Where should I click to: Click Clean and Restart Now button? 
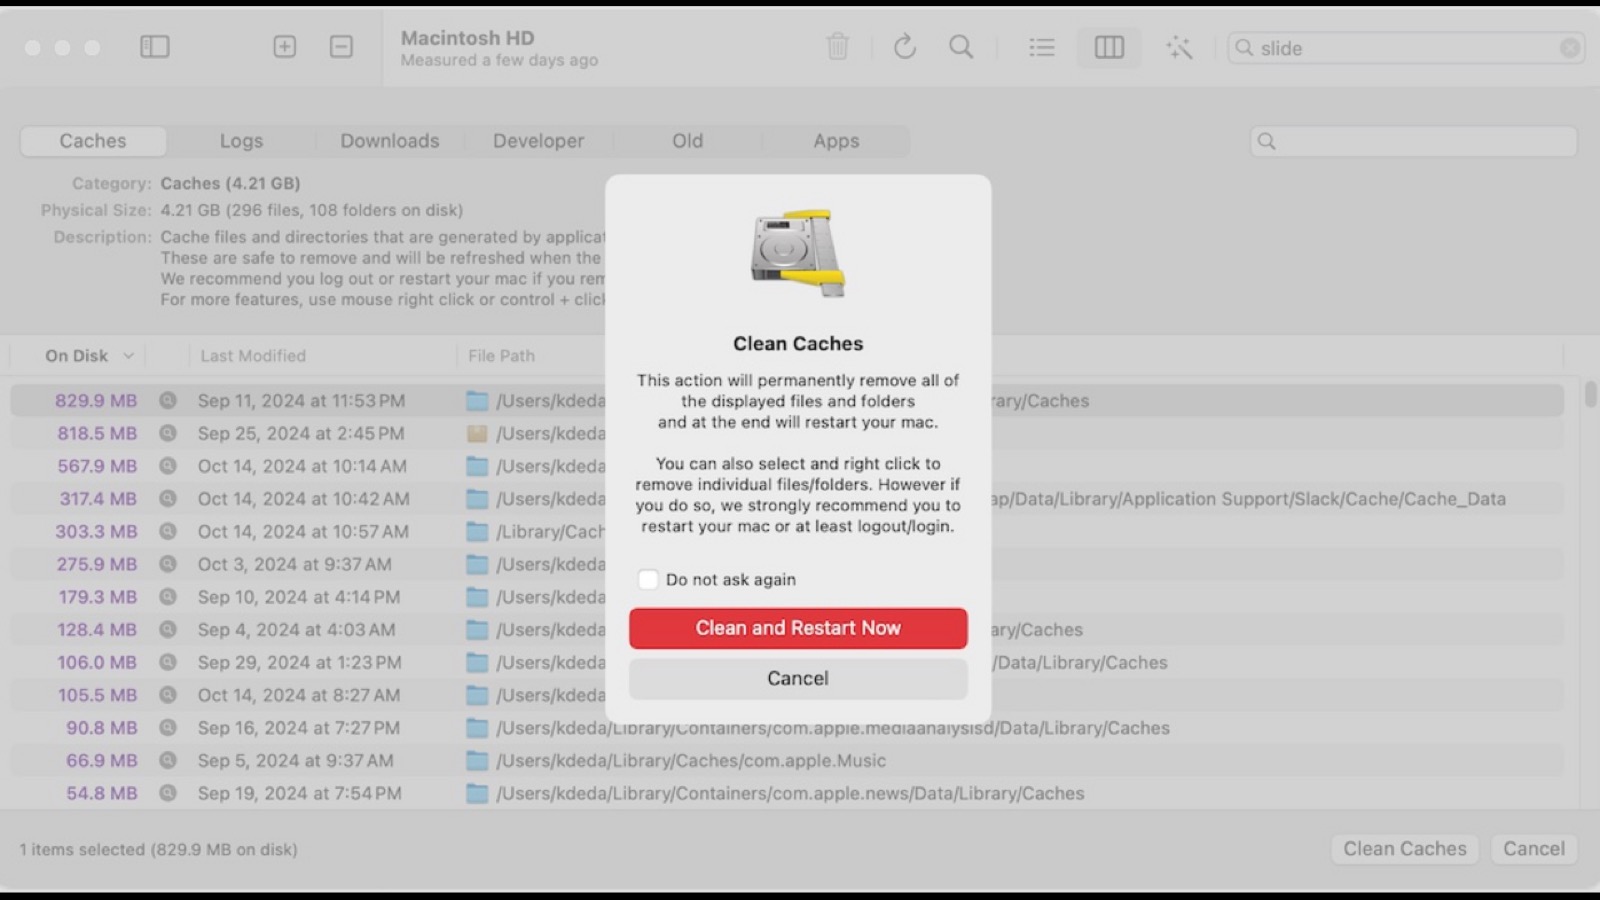click(798, 628)
